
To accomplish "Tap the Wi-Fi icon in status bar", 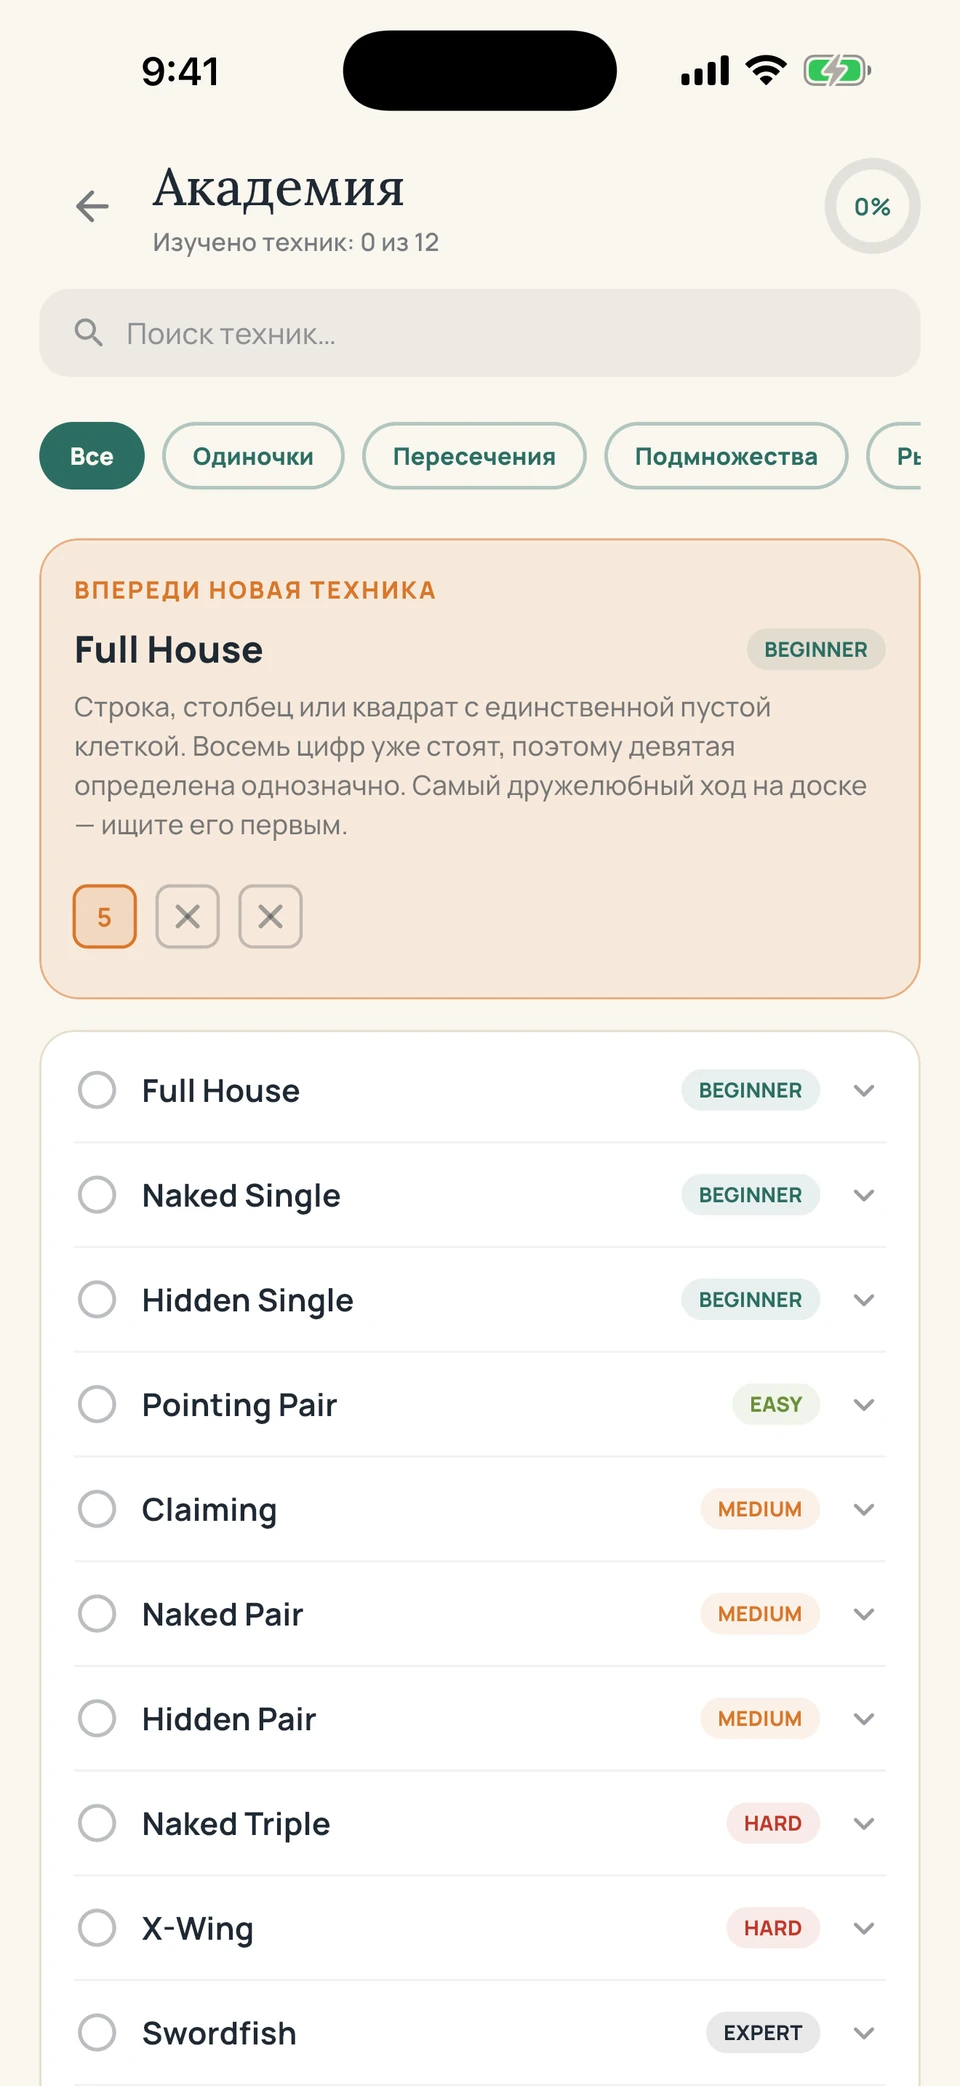I will [766, 71].
